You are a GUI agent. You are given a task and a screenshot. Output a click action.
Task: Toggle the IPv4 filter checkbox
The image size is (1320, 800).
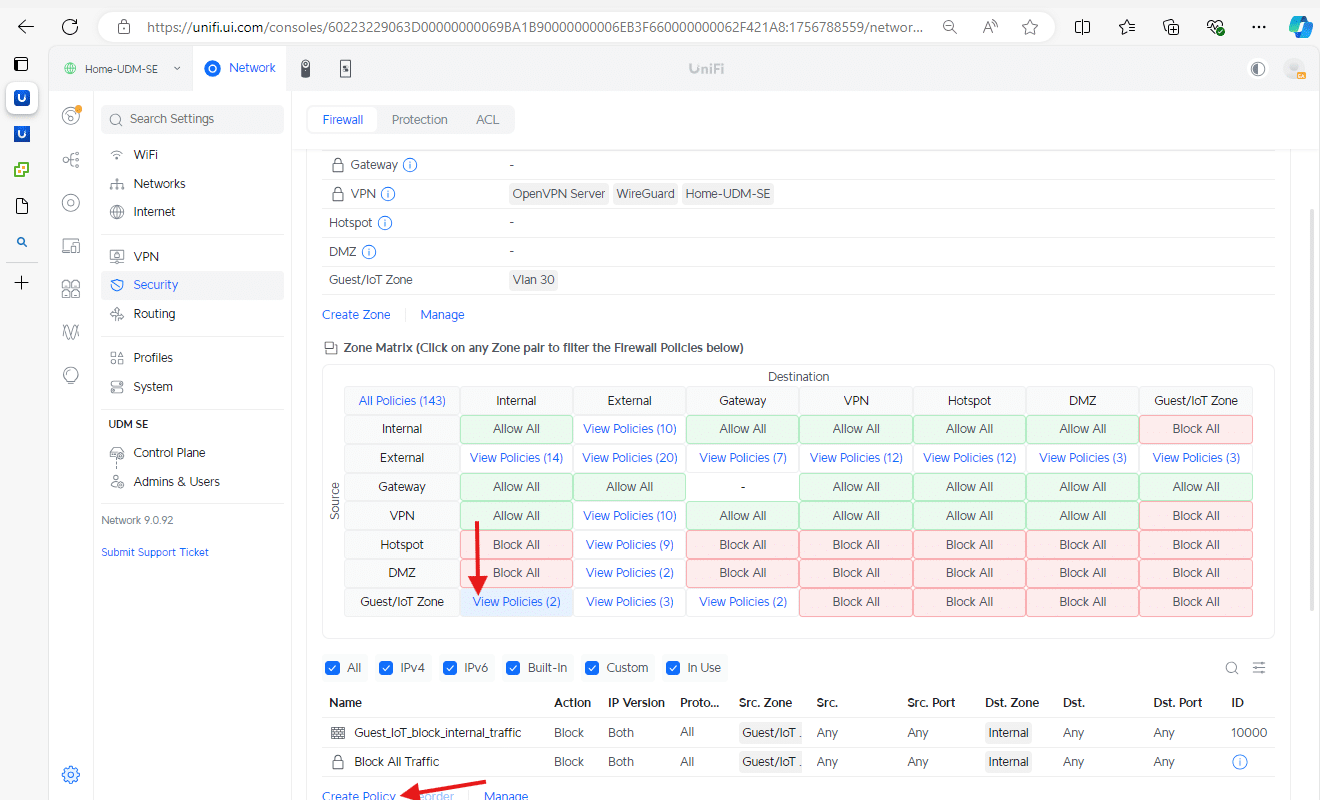386,668
